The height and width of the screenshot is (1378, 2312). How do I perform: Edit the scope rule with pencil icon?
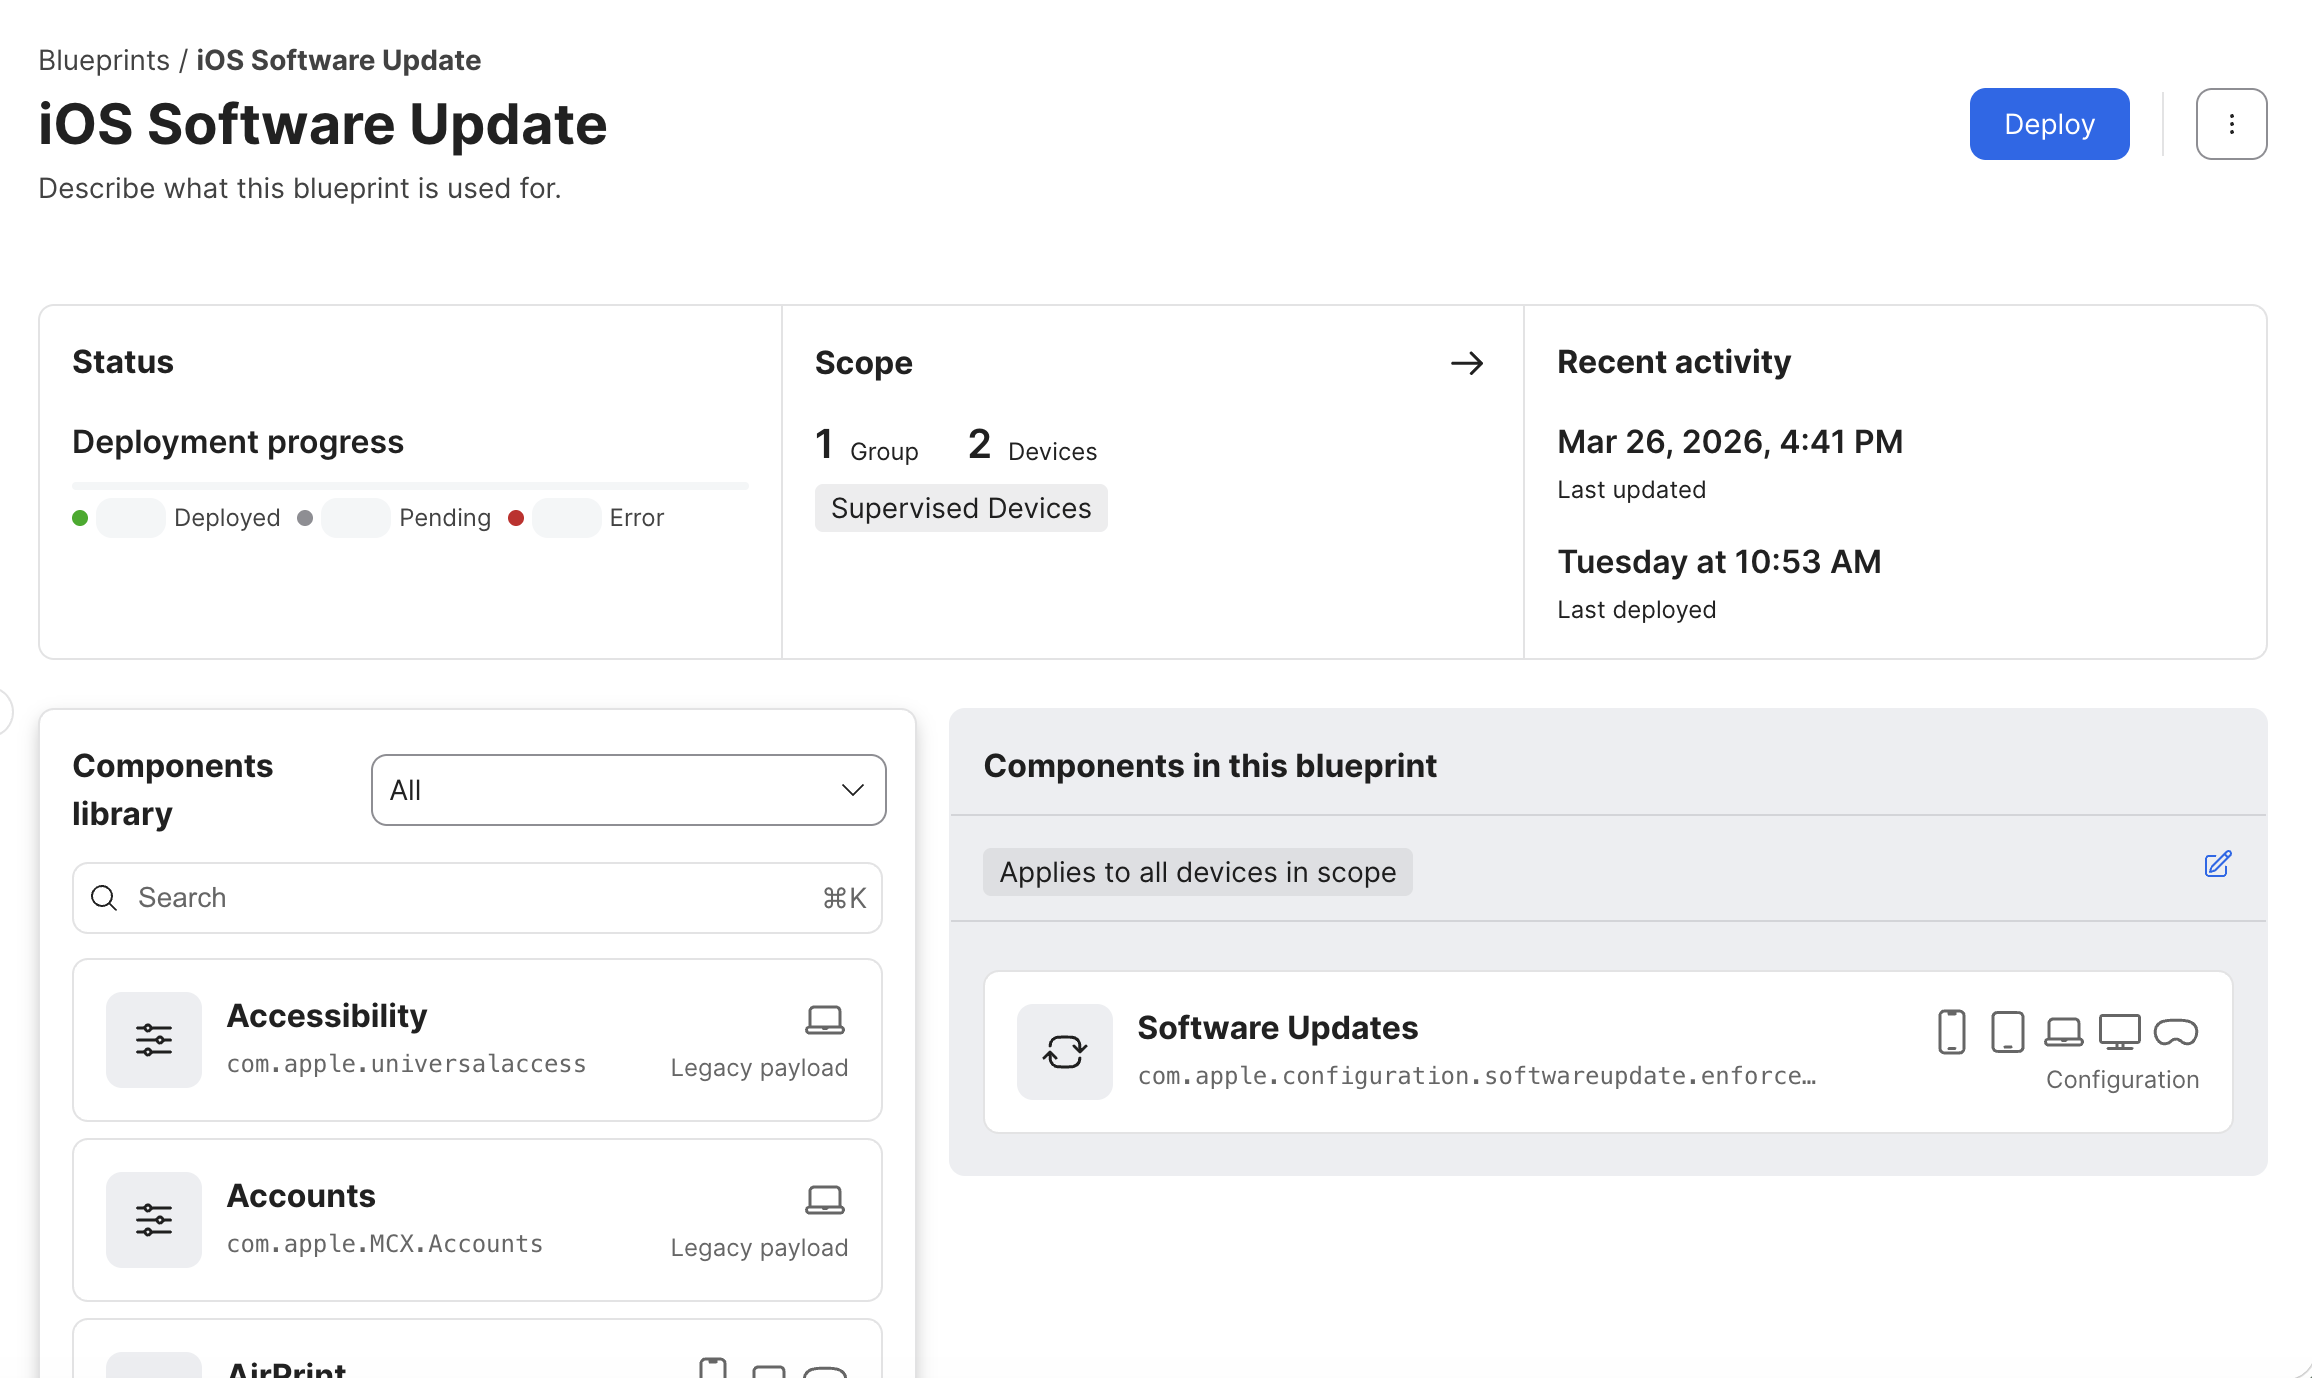tap(2218, 864)
